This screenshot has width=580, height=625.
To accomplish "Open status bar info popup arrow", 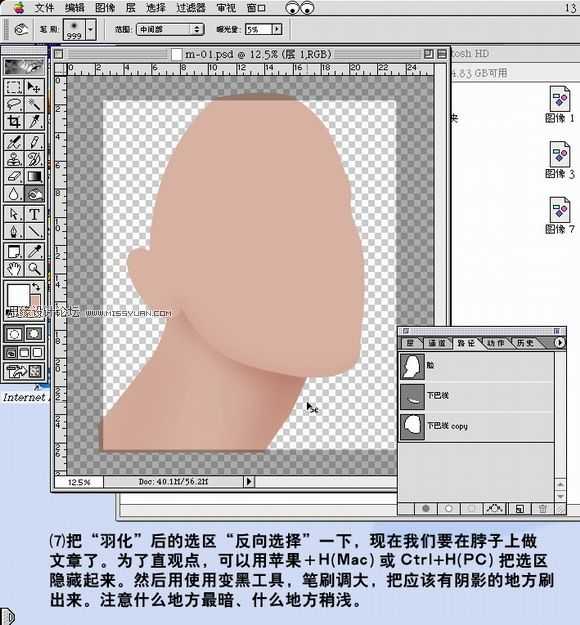I will click(249, 482).
